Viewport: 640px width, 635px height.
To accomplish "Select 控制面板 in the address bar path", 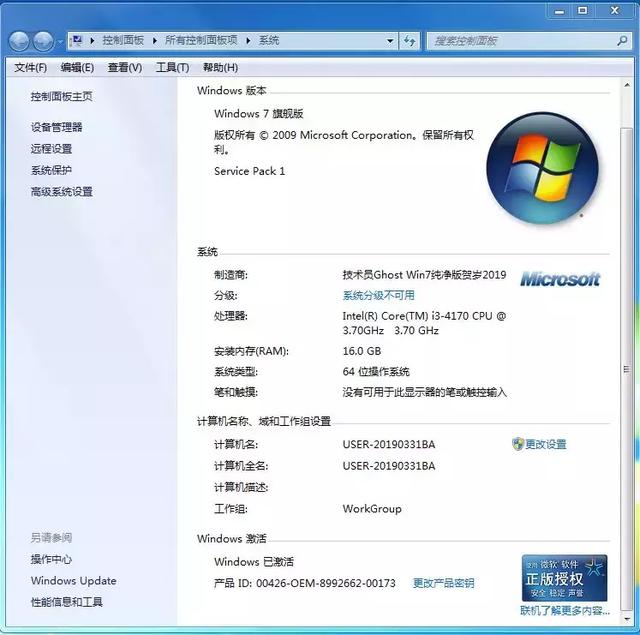I will pyautogui.click(x=123, y=40).
